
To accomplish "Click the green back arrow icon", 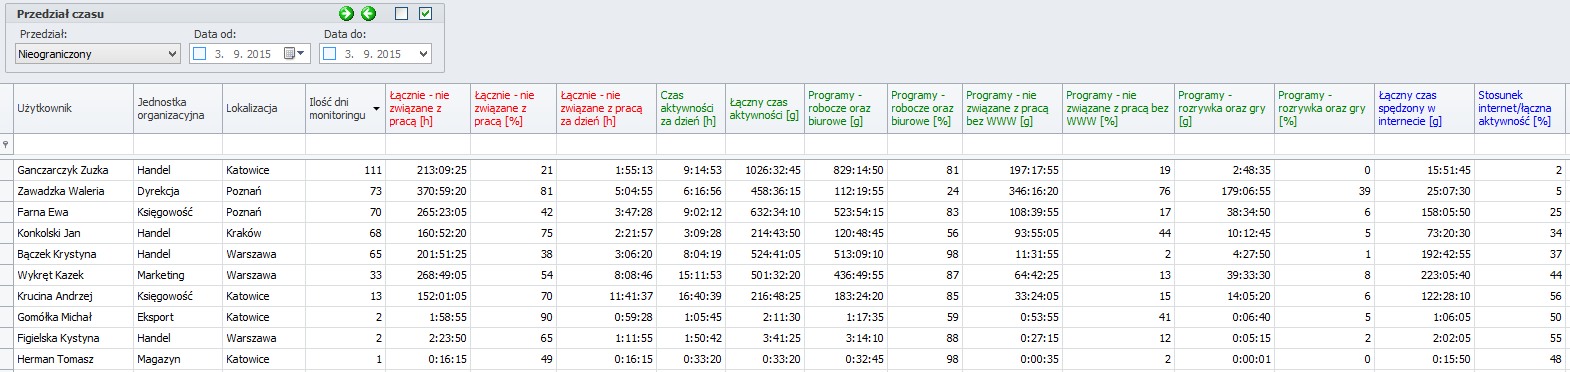I will [x=368, y=13].
